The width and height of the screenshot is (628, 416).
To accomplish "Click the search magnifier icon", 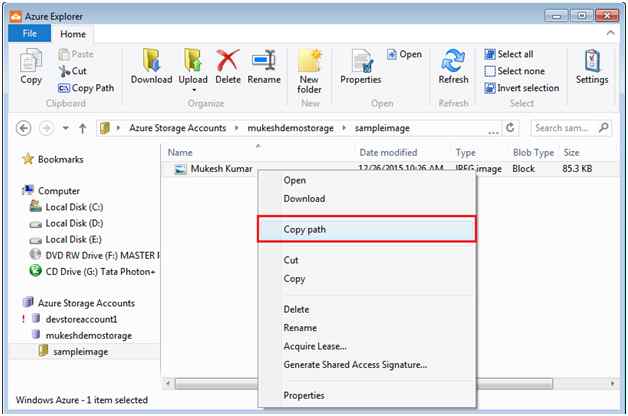I will point(603,128).
